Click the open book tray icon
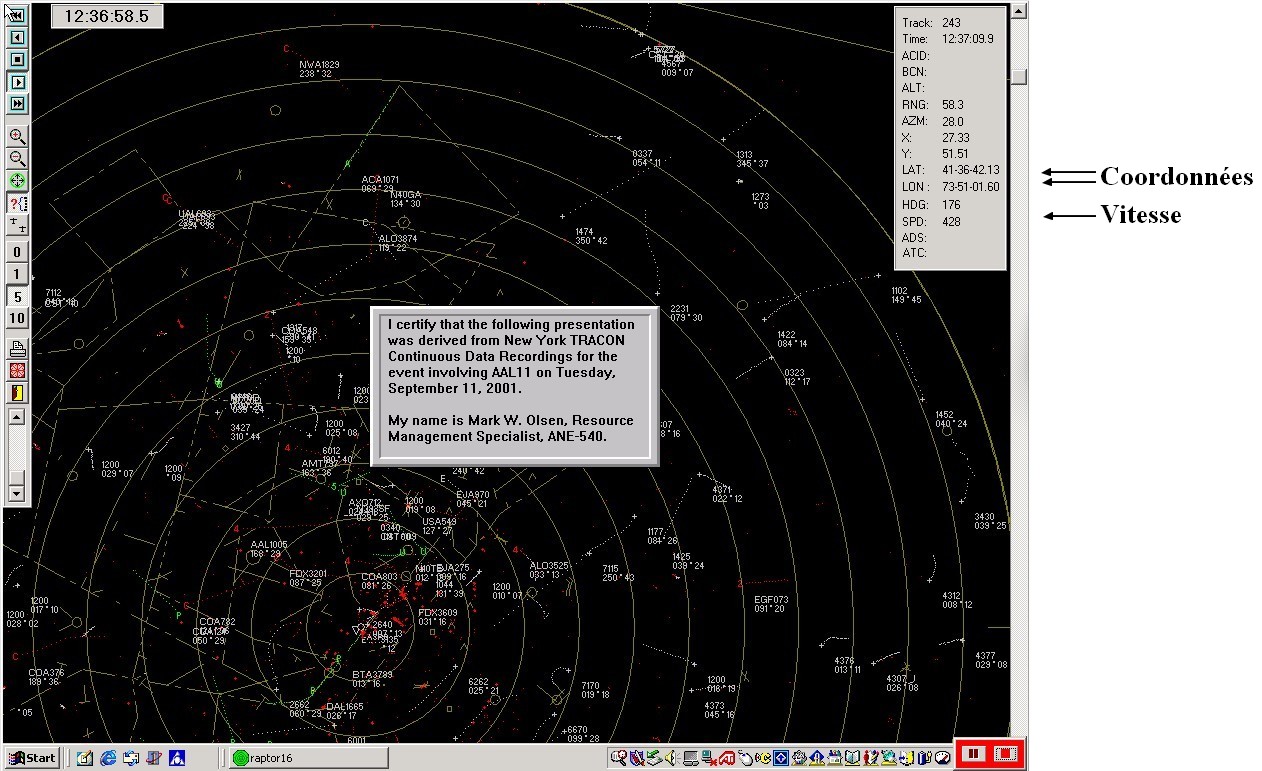1262x771 pixels. coord(853,758)
